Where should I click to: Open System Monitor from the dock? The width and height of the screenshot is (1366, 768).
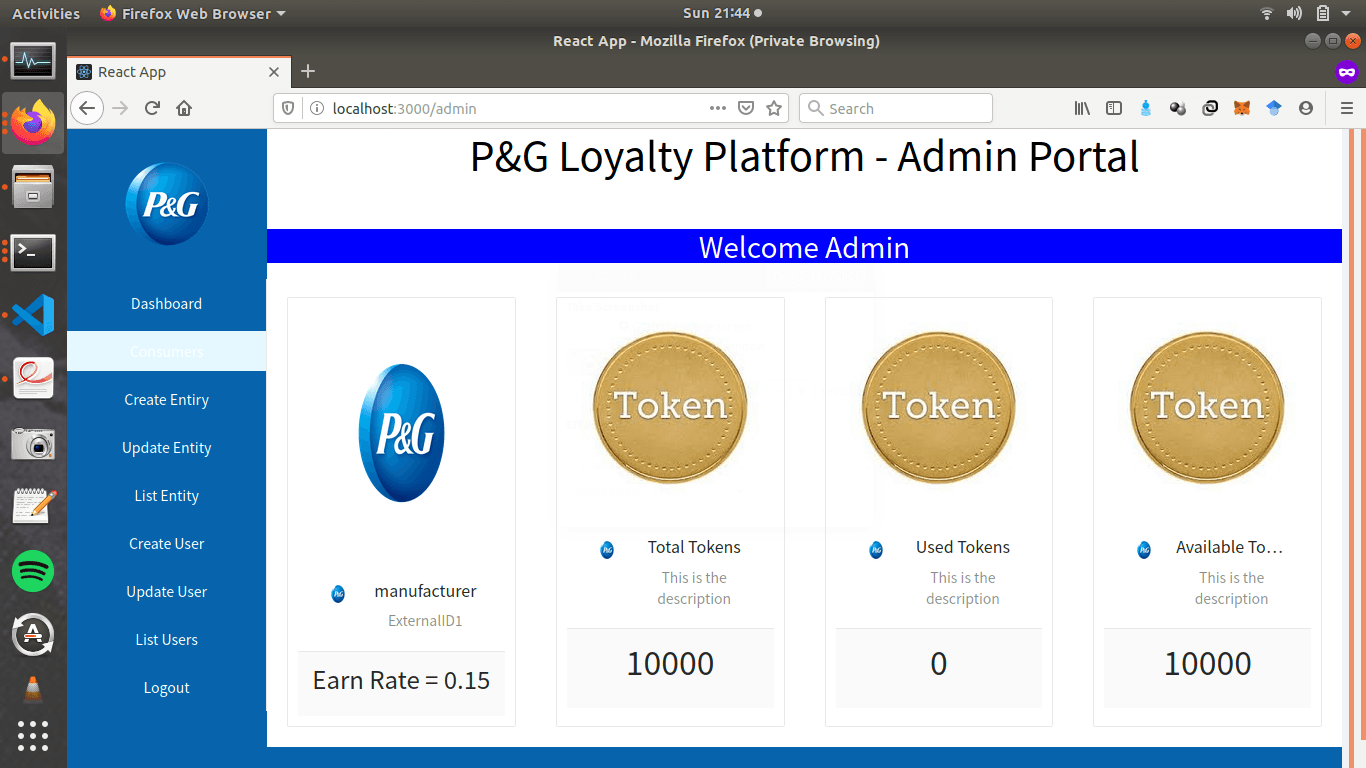pos(33,61)
